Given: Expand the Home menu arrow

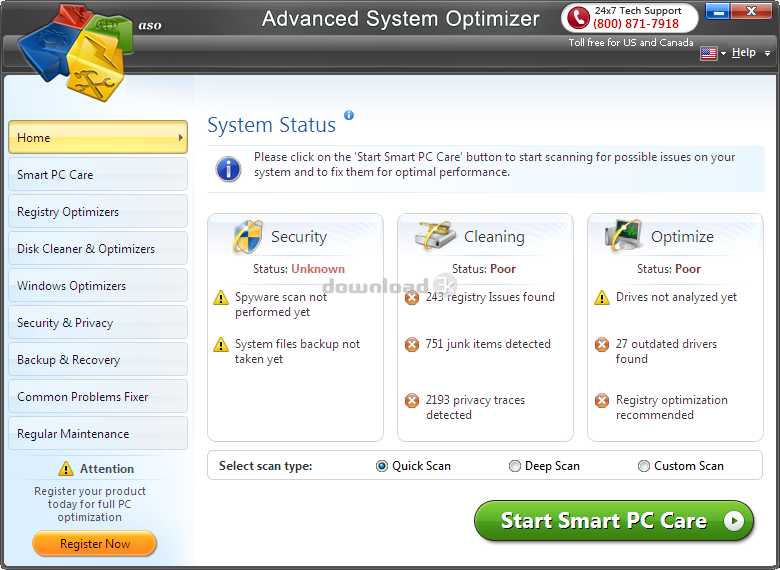Looking at the screenshot, I should [181, 137].
